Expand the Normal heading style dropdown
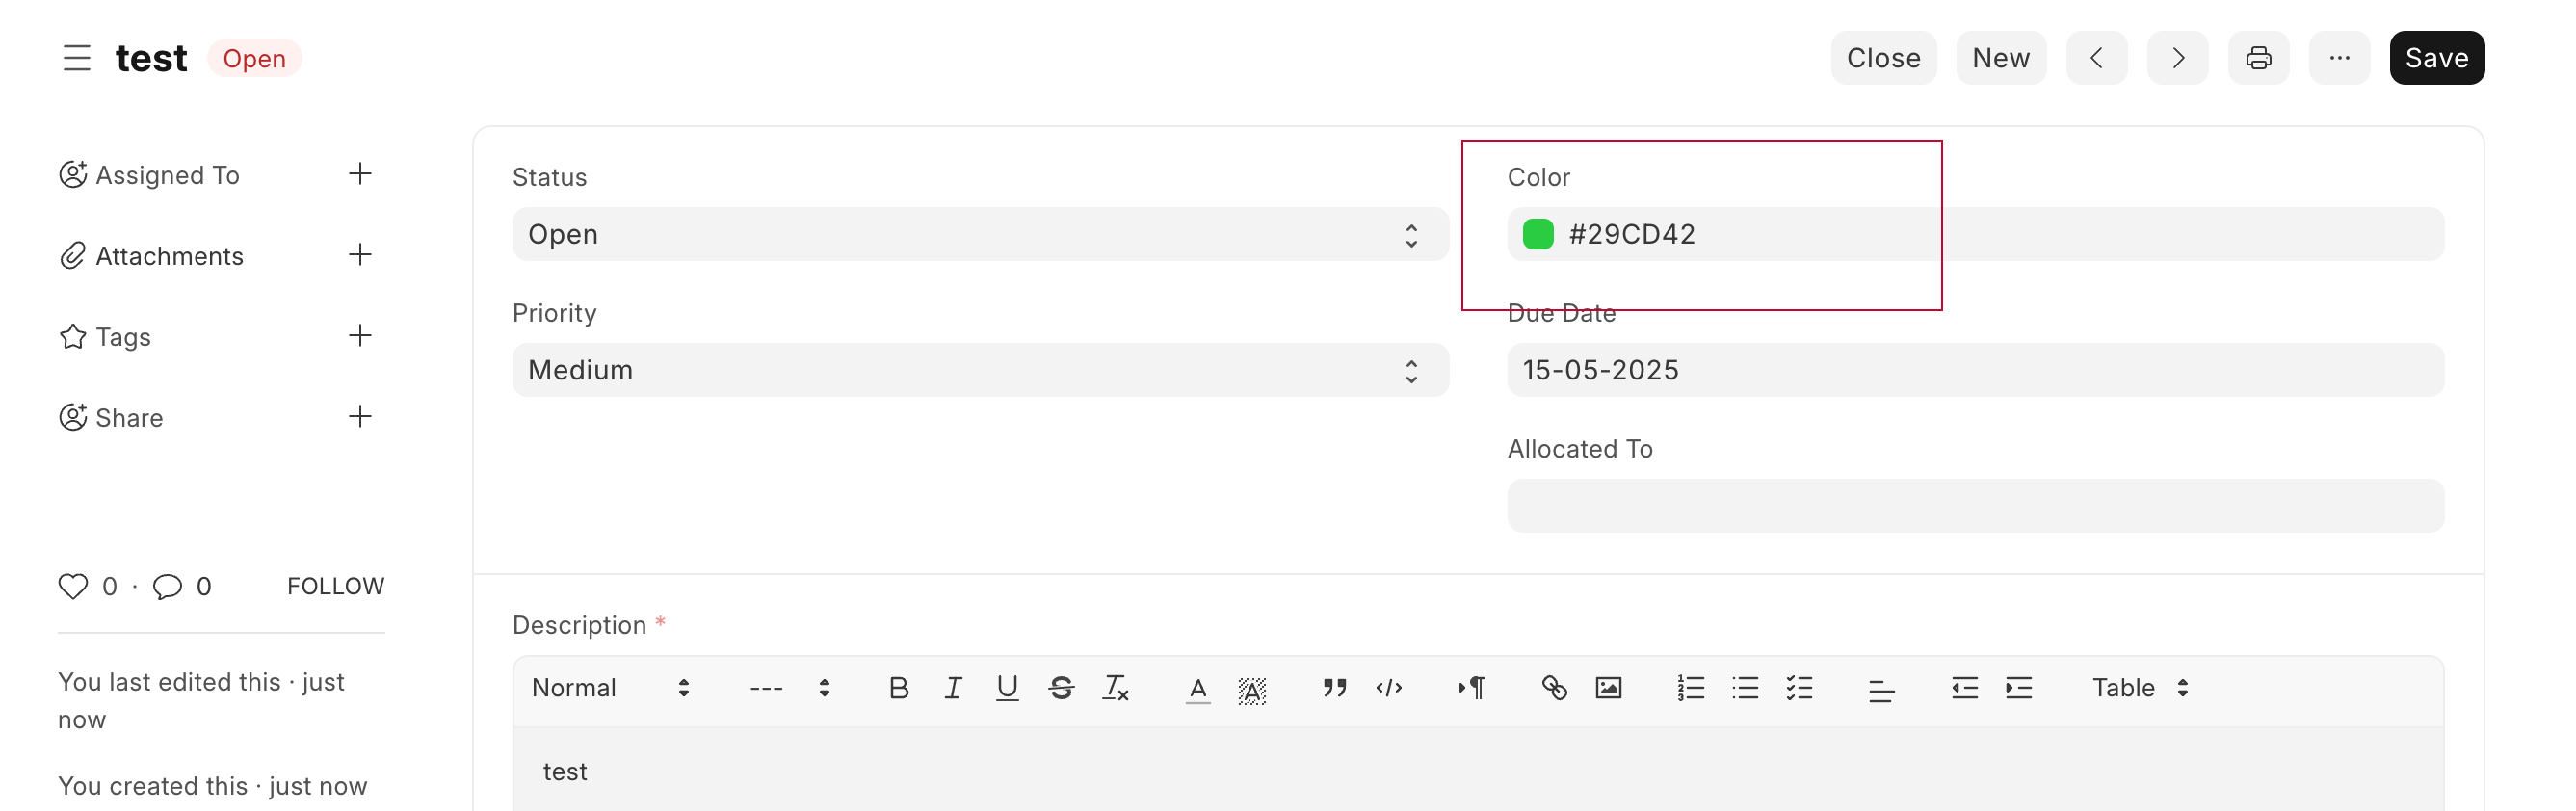 pyautogui.click(x=610, y=688)
